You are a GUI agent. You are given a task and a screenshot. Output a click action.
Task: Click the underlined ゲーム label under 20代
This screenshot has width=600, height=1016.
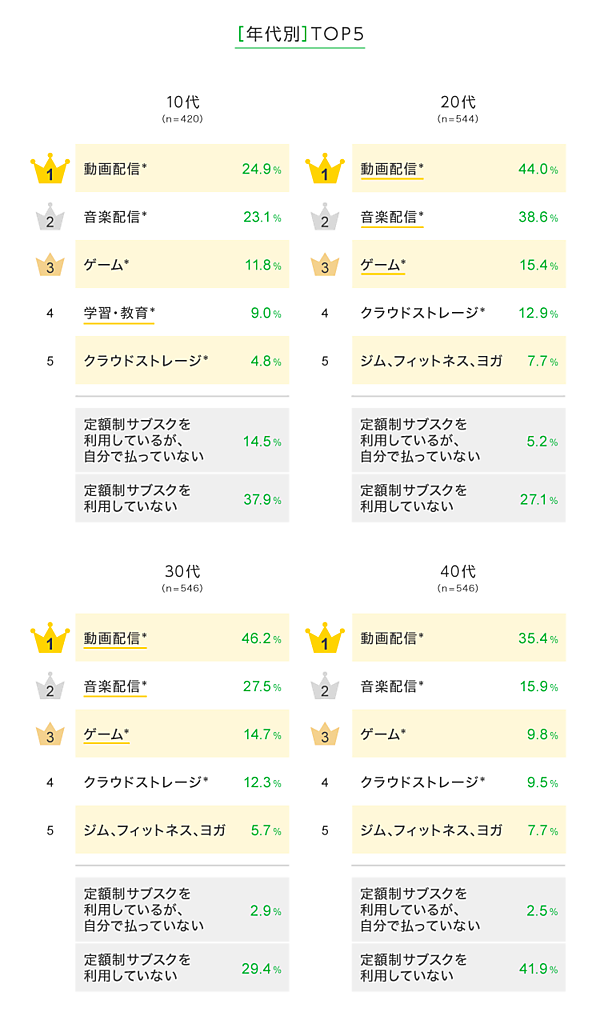[383, 265]
